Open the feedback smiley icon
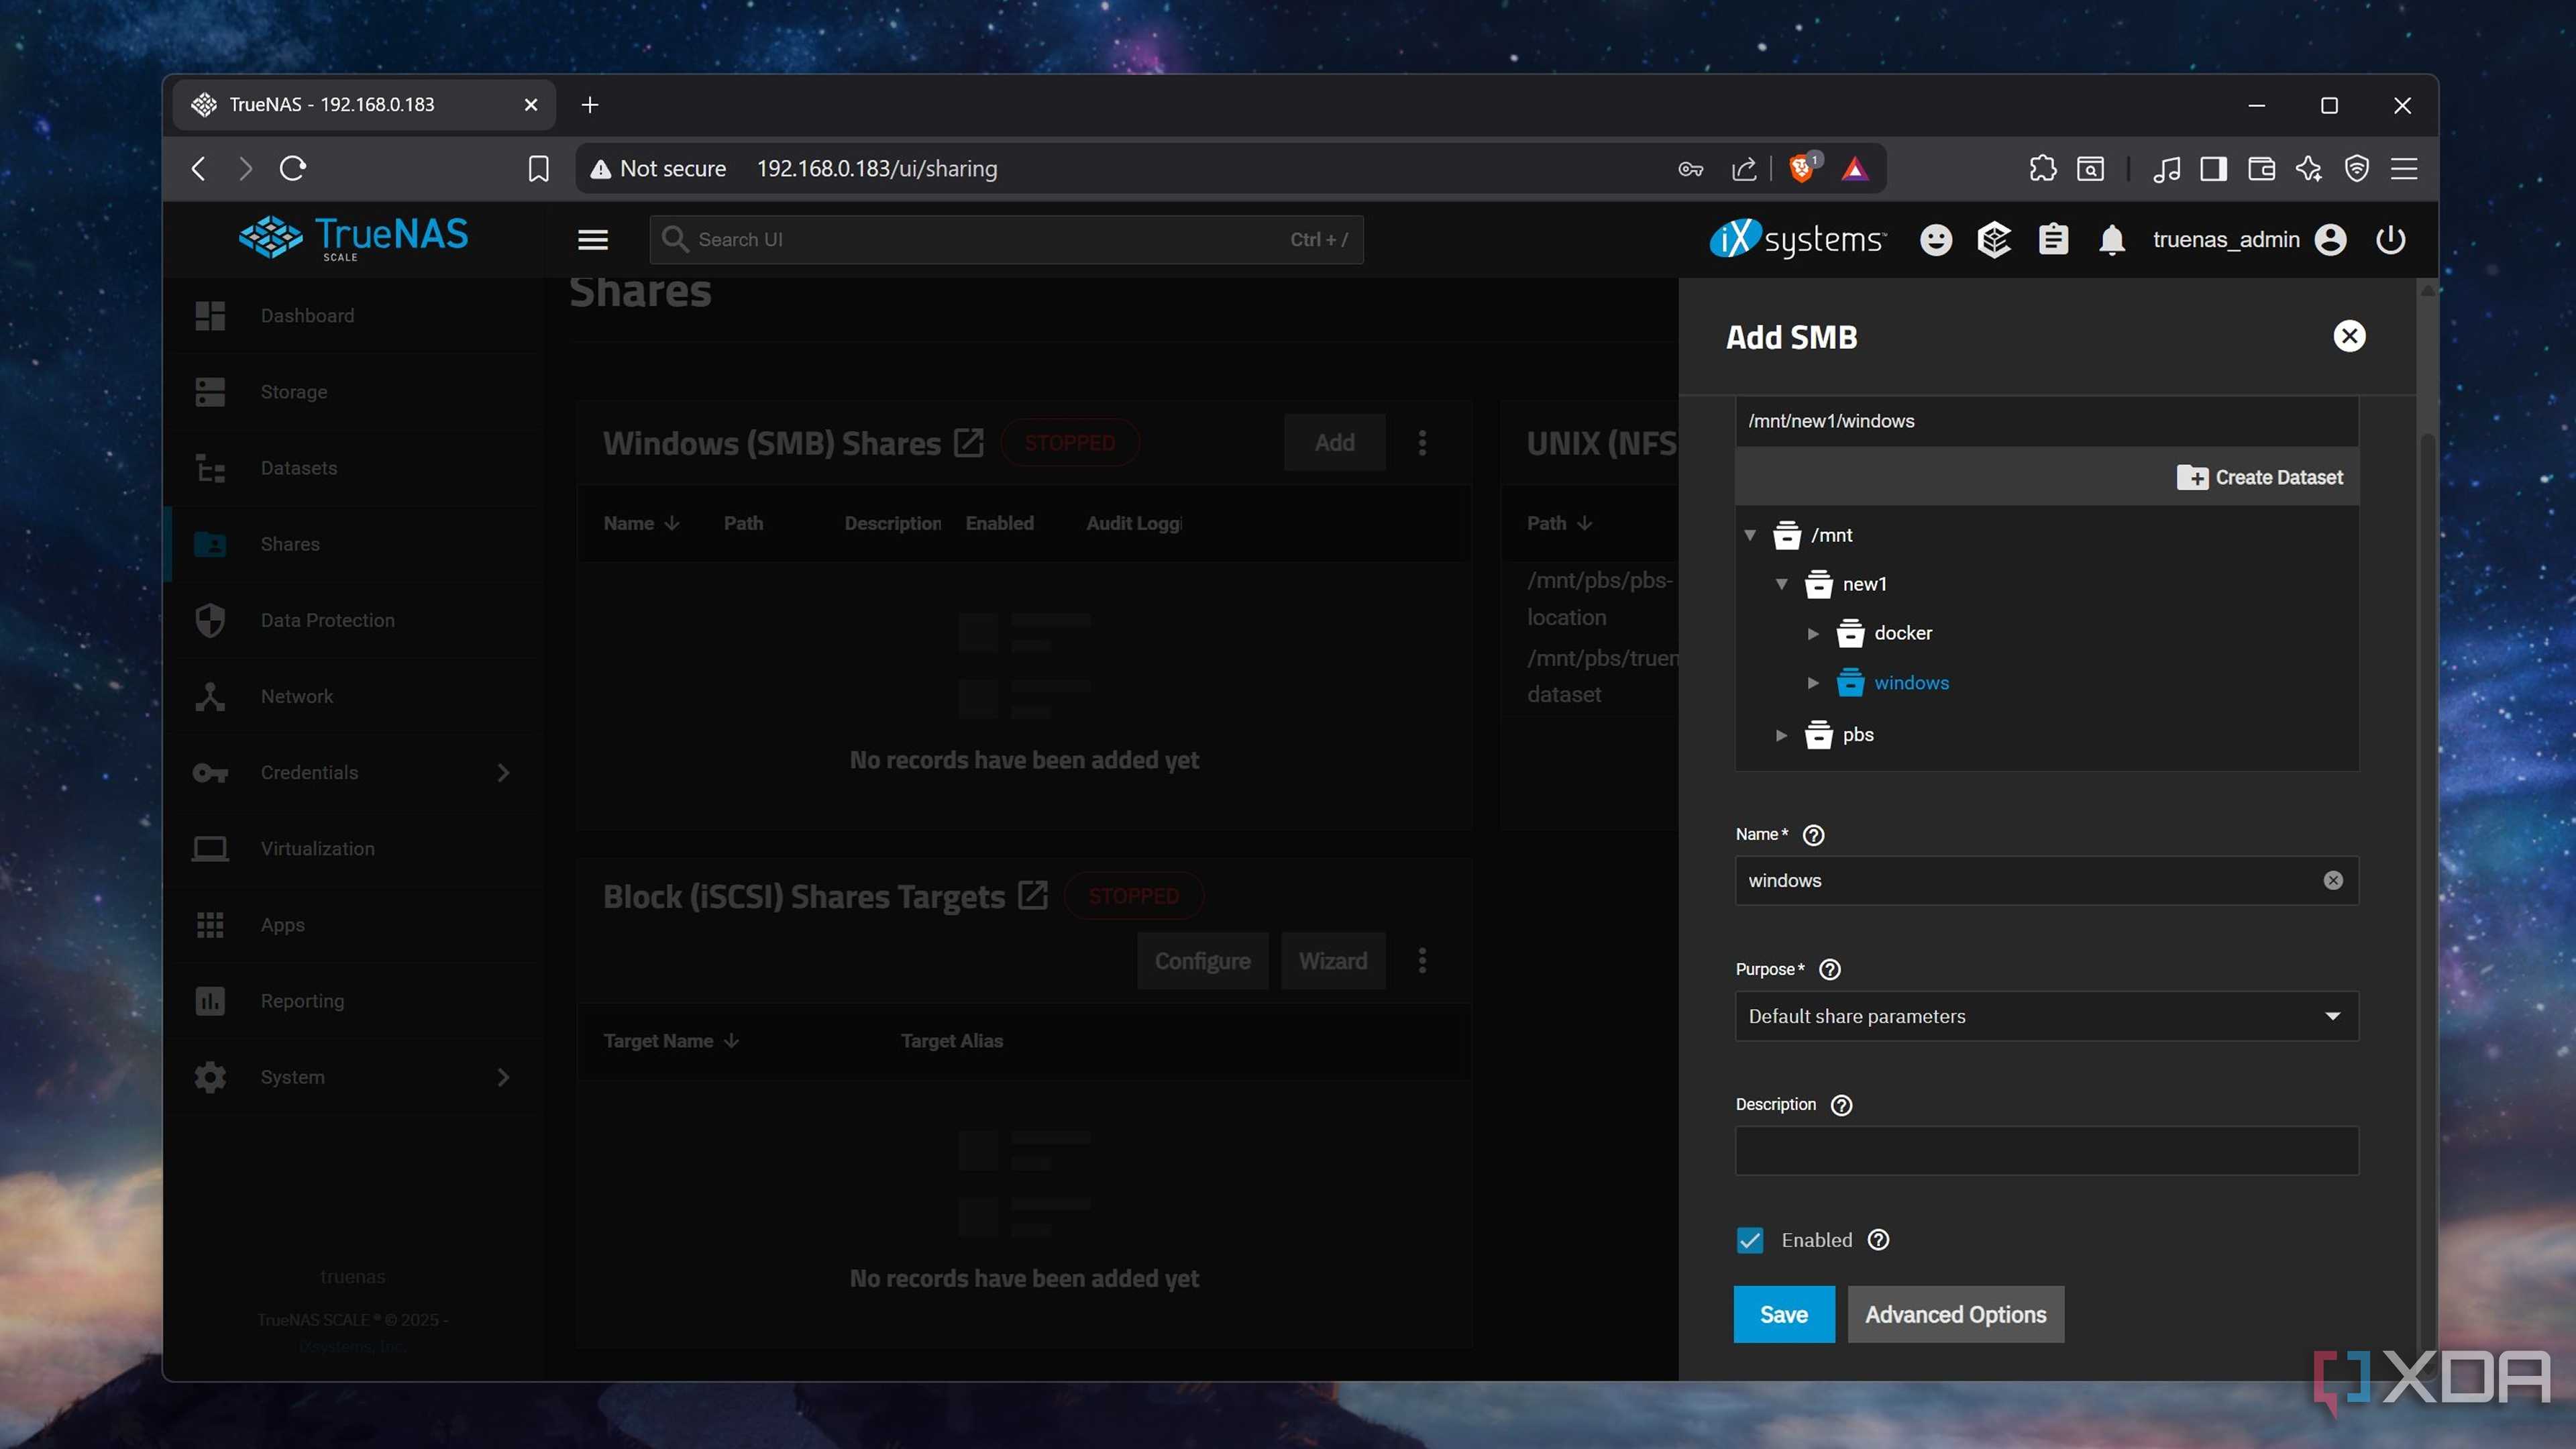Viewport: 2576px width, 1449px height. [x=1935, y=240]
